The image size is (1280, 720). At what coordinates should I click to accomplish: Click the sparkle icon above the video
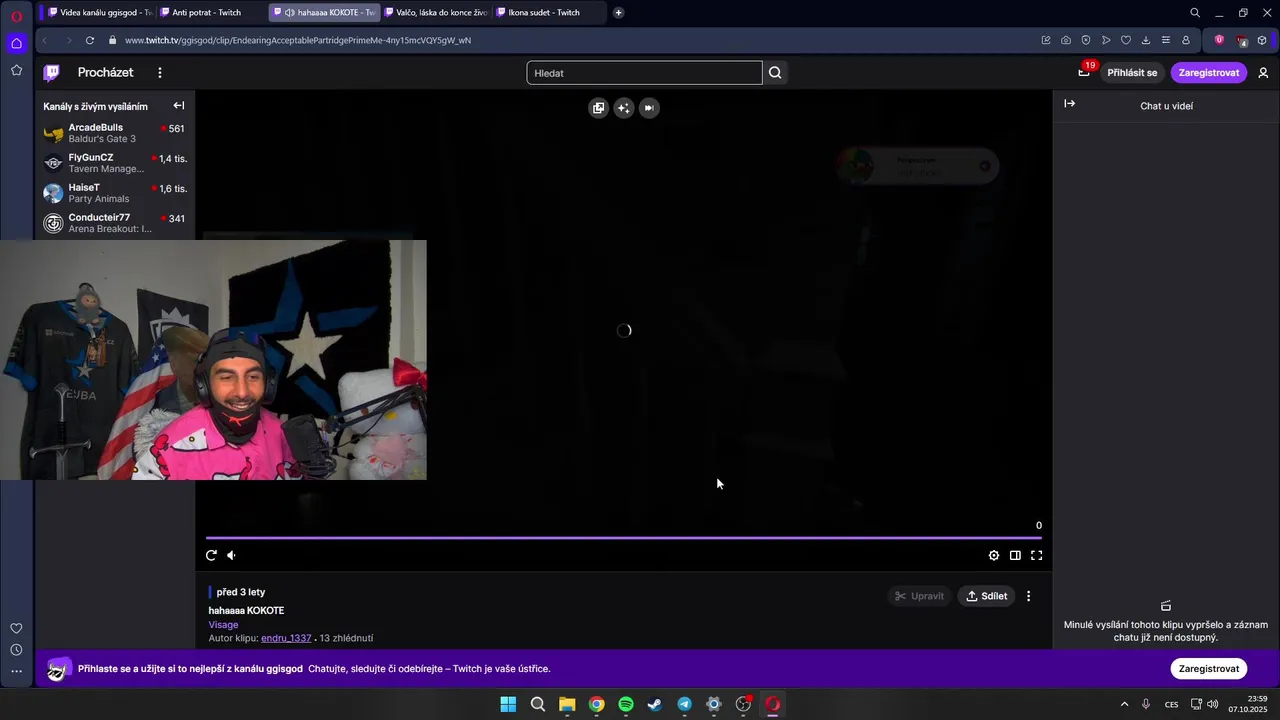[624, 108]
